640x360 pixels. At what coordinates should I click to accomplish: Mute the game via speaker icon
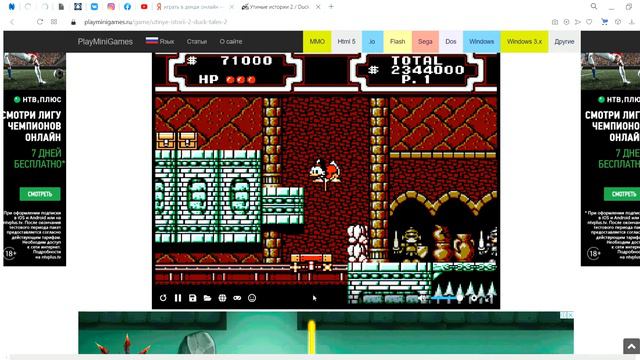422,298
